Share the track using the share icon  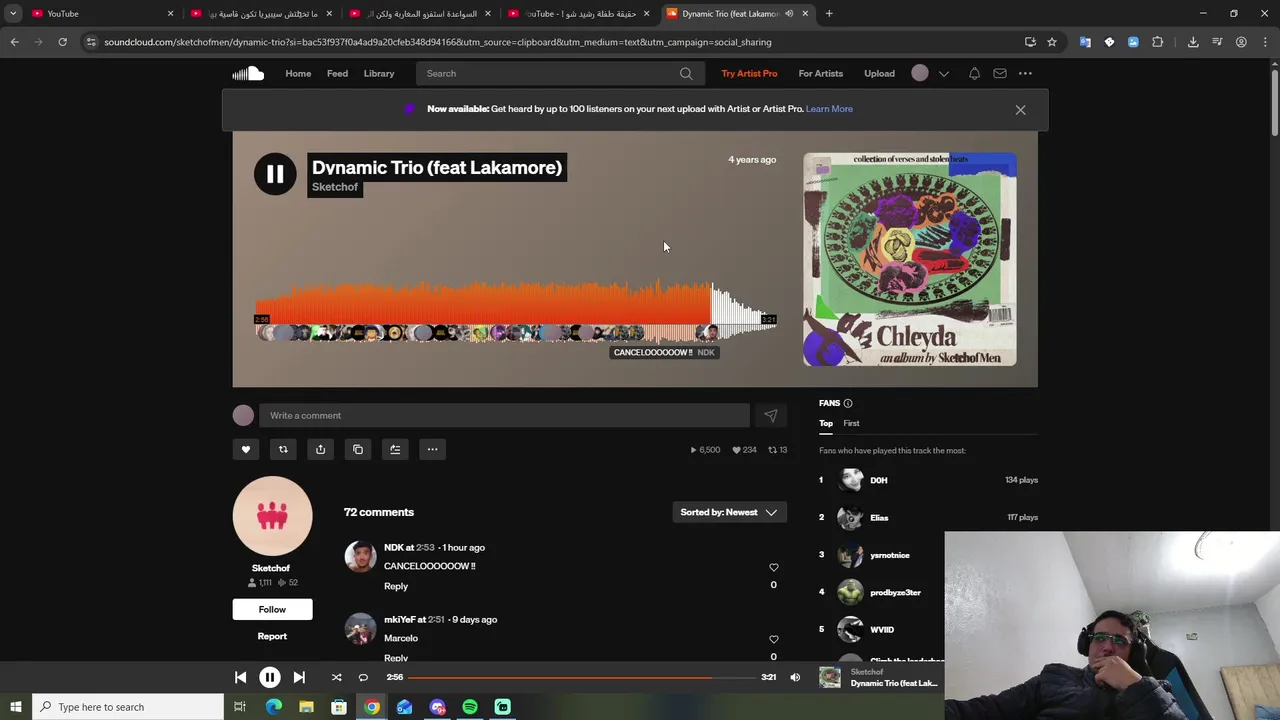click(x=320, y=449)
